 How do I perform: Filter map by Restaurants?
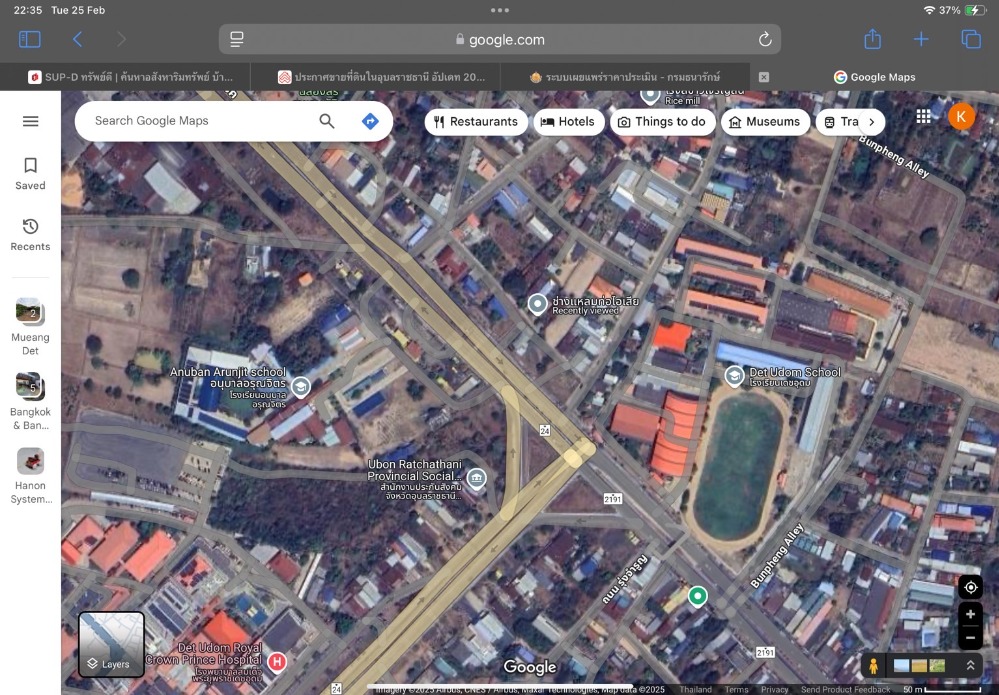click(x=476, y=122)
